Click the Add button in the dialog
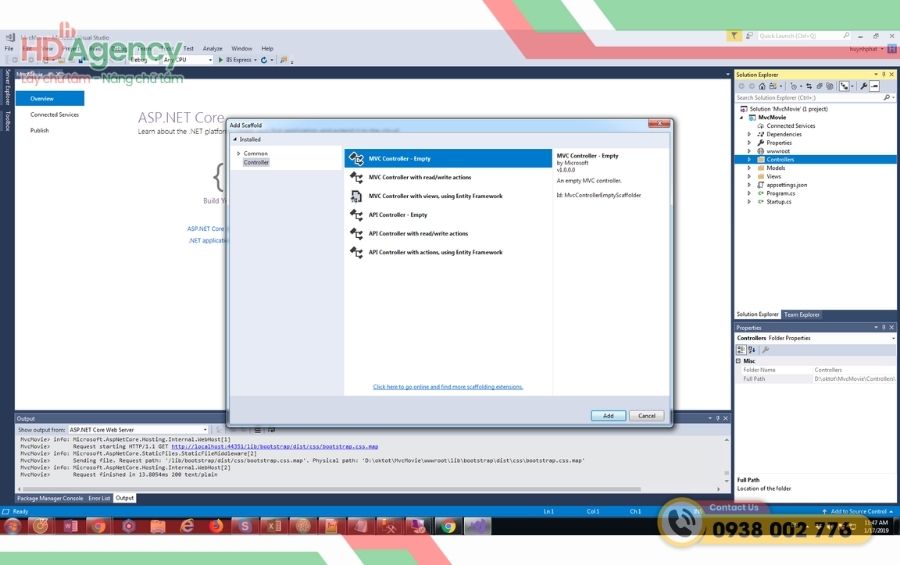 click(x=607, y=416)
